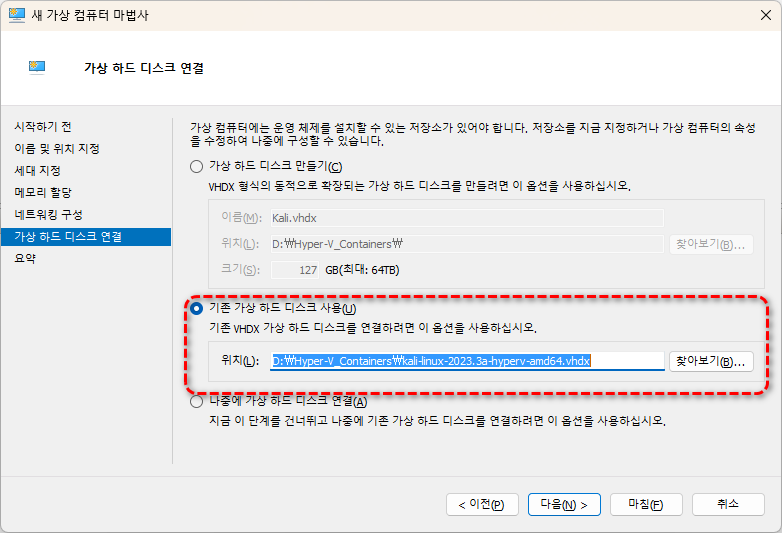Click the new disk location field D:\Hyper-V_Containers\

click(x=467, y=244)
